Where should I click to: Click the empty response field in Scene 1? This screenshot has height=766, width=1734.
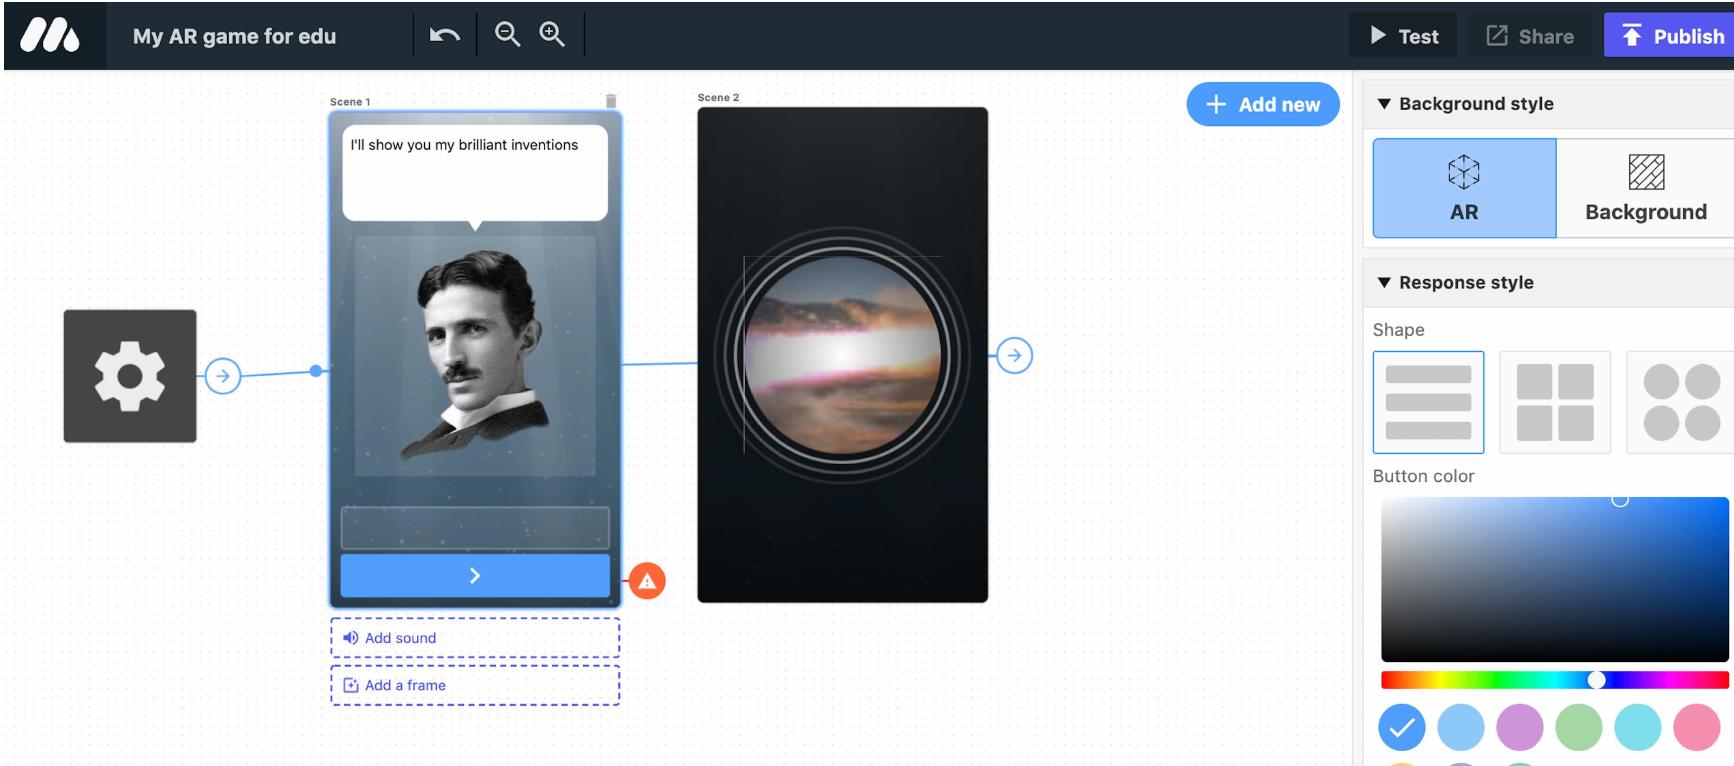coord(475,527)
